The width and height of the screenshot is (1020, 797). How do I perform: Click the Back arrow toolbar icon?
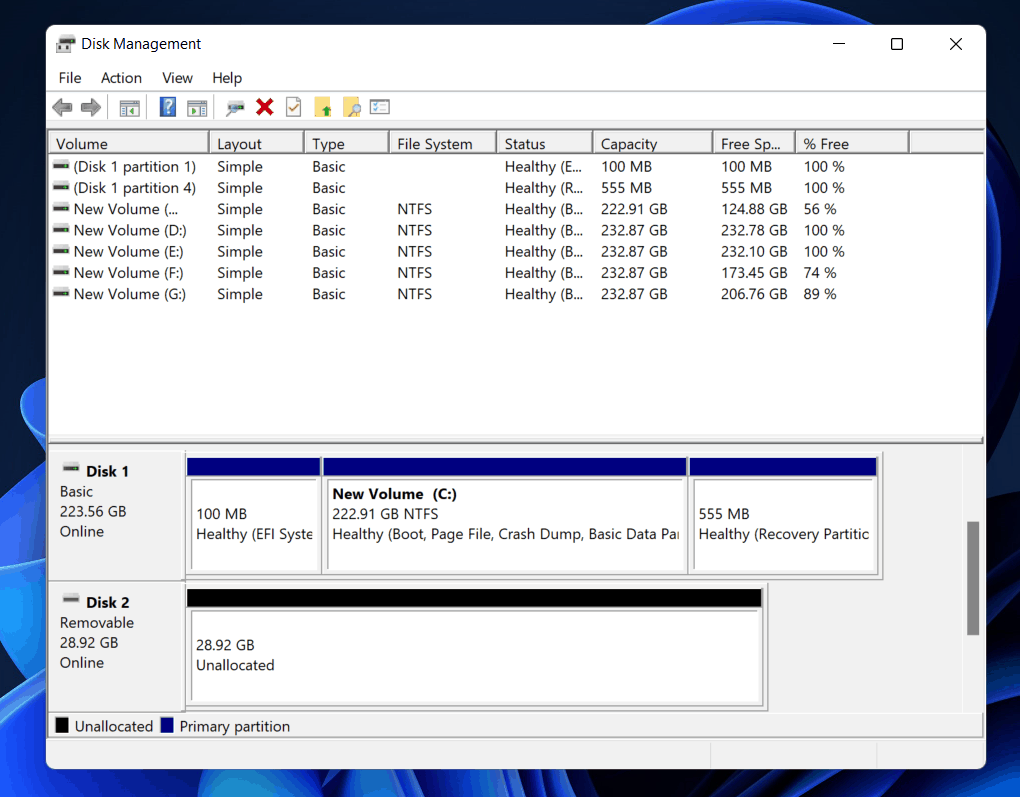point(62,107)
